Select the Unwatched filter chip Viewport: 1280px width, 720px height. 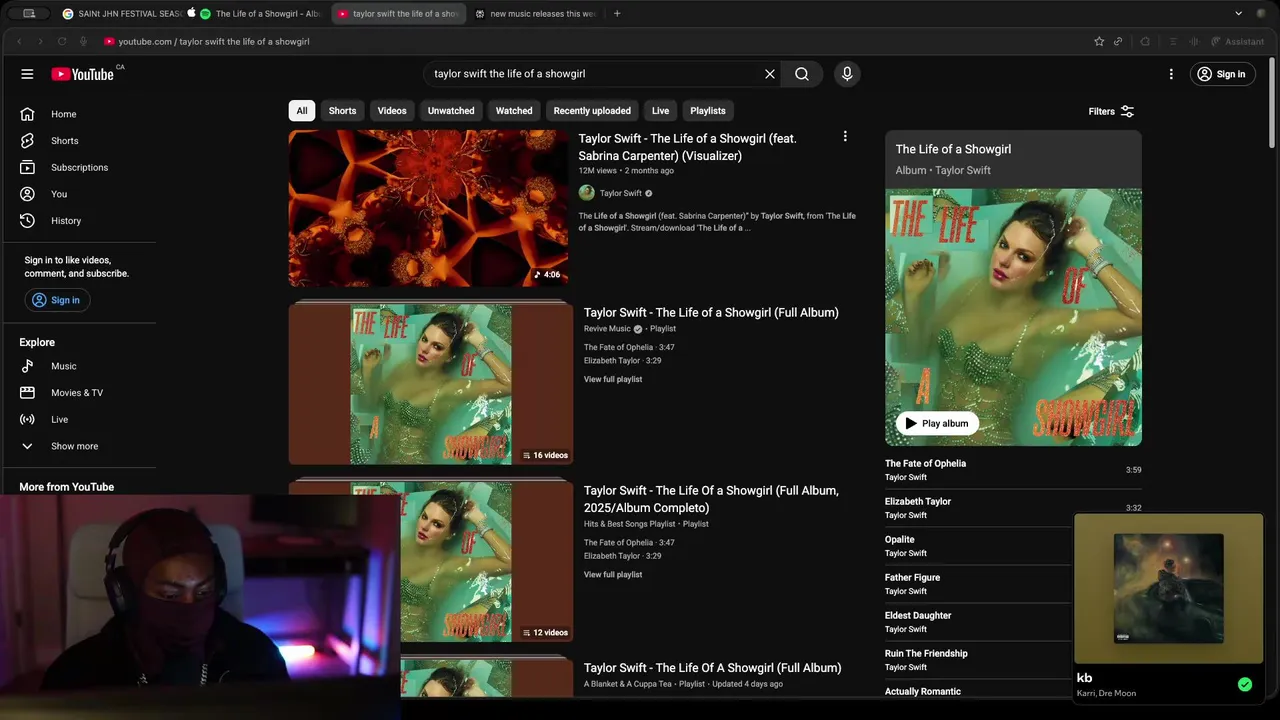point(451,111)
